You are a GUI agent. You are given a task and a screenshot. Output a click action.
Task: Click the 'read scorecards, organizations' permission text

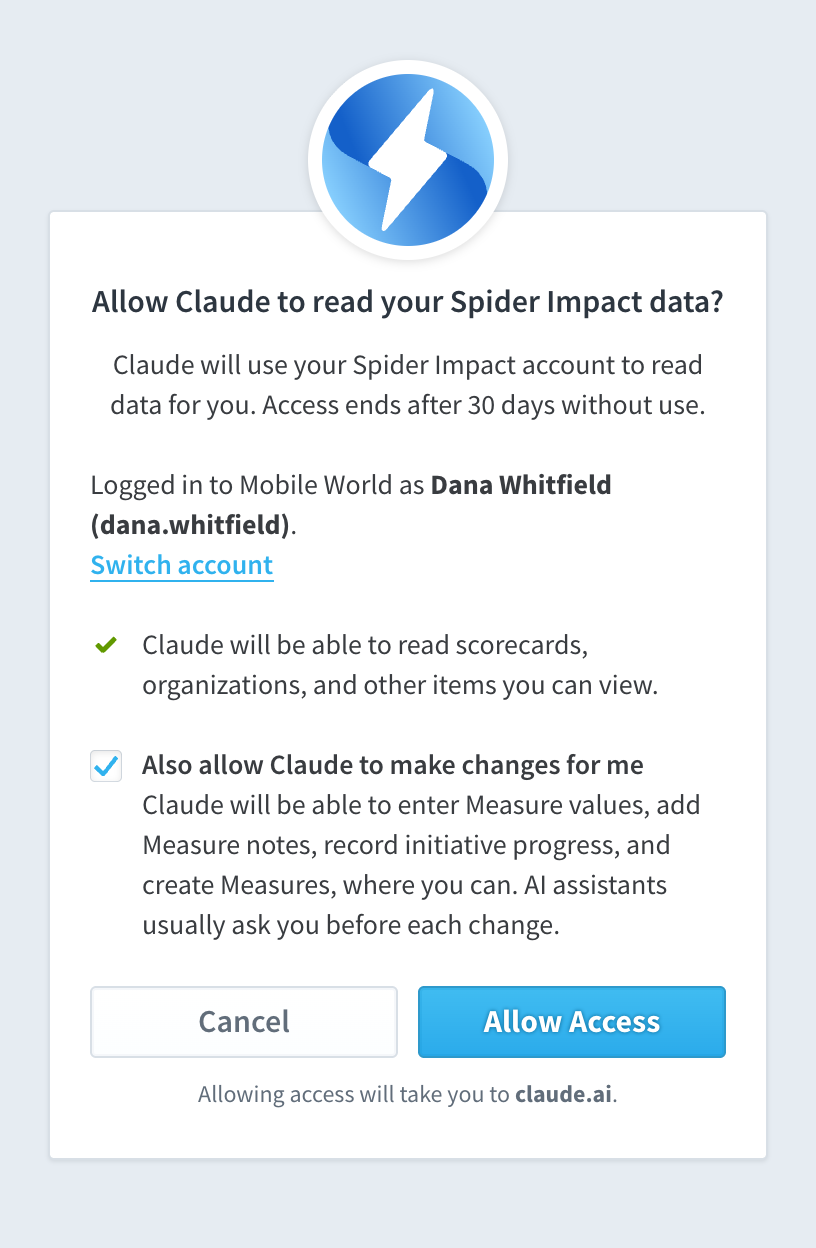click(401, 666)
